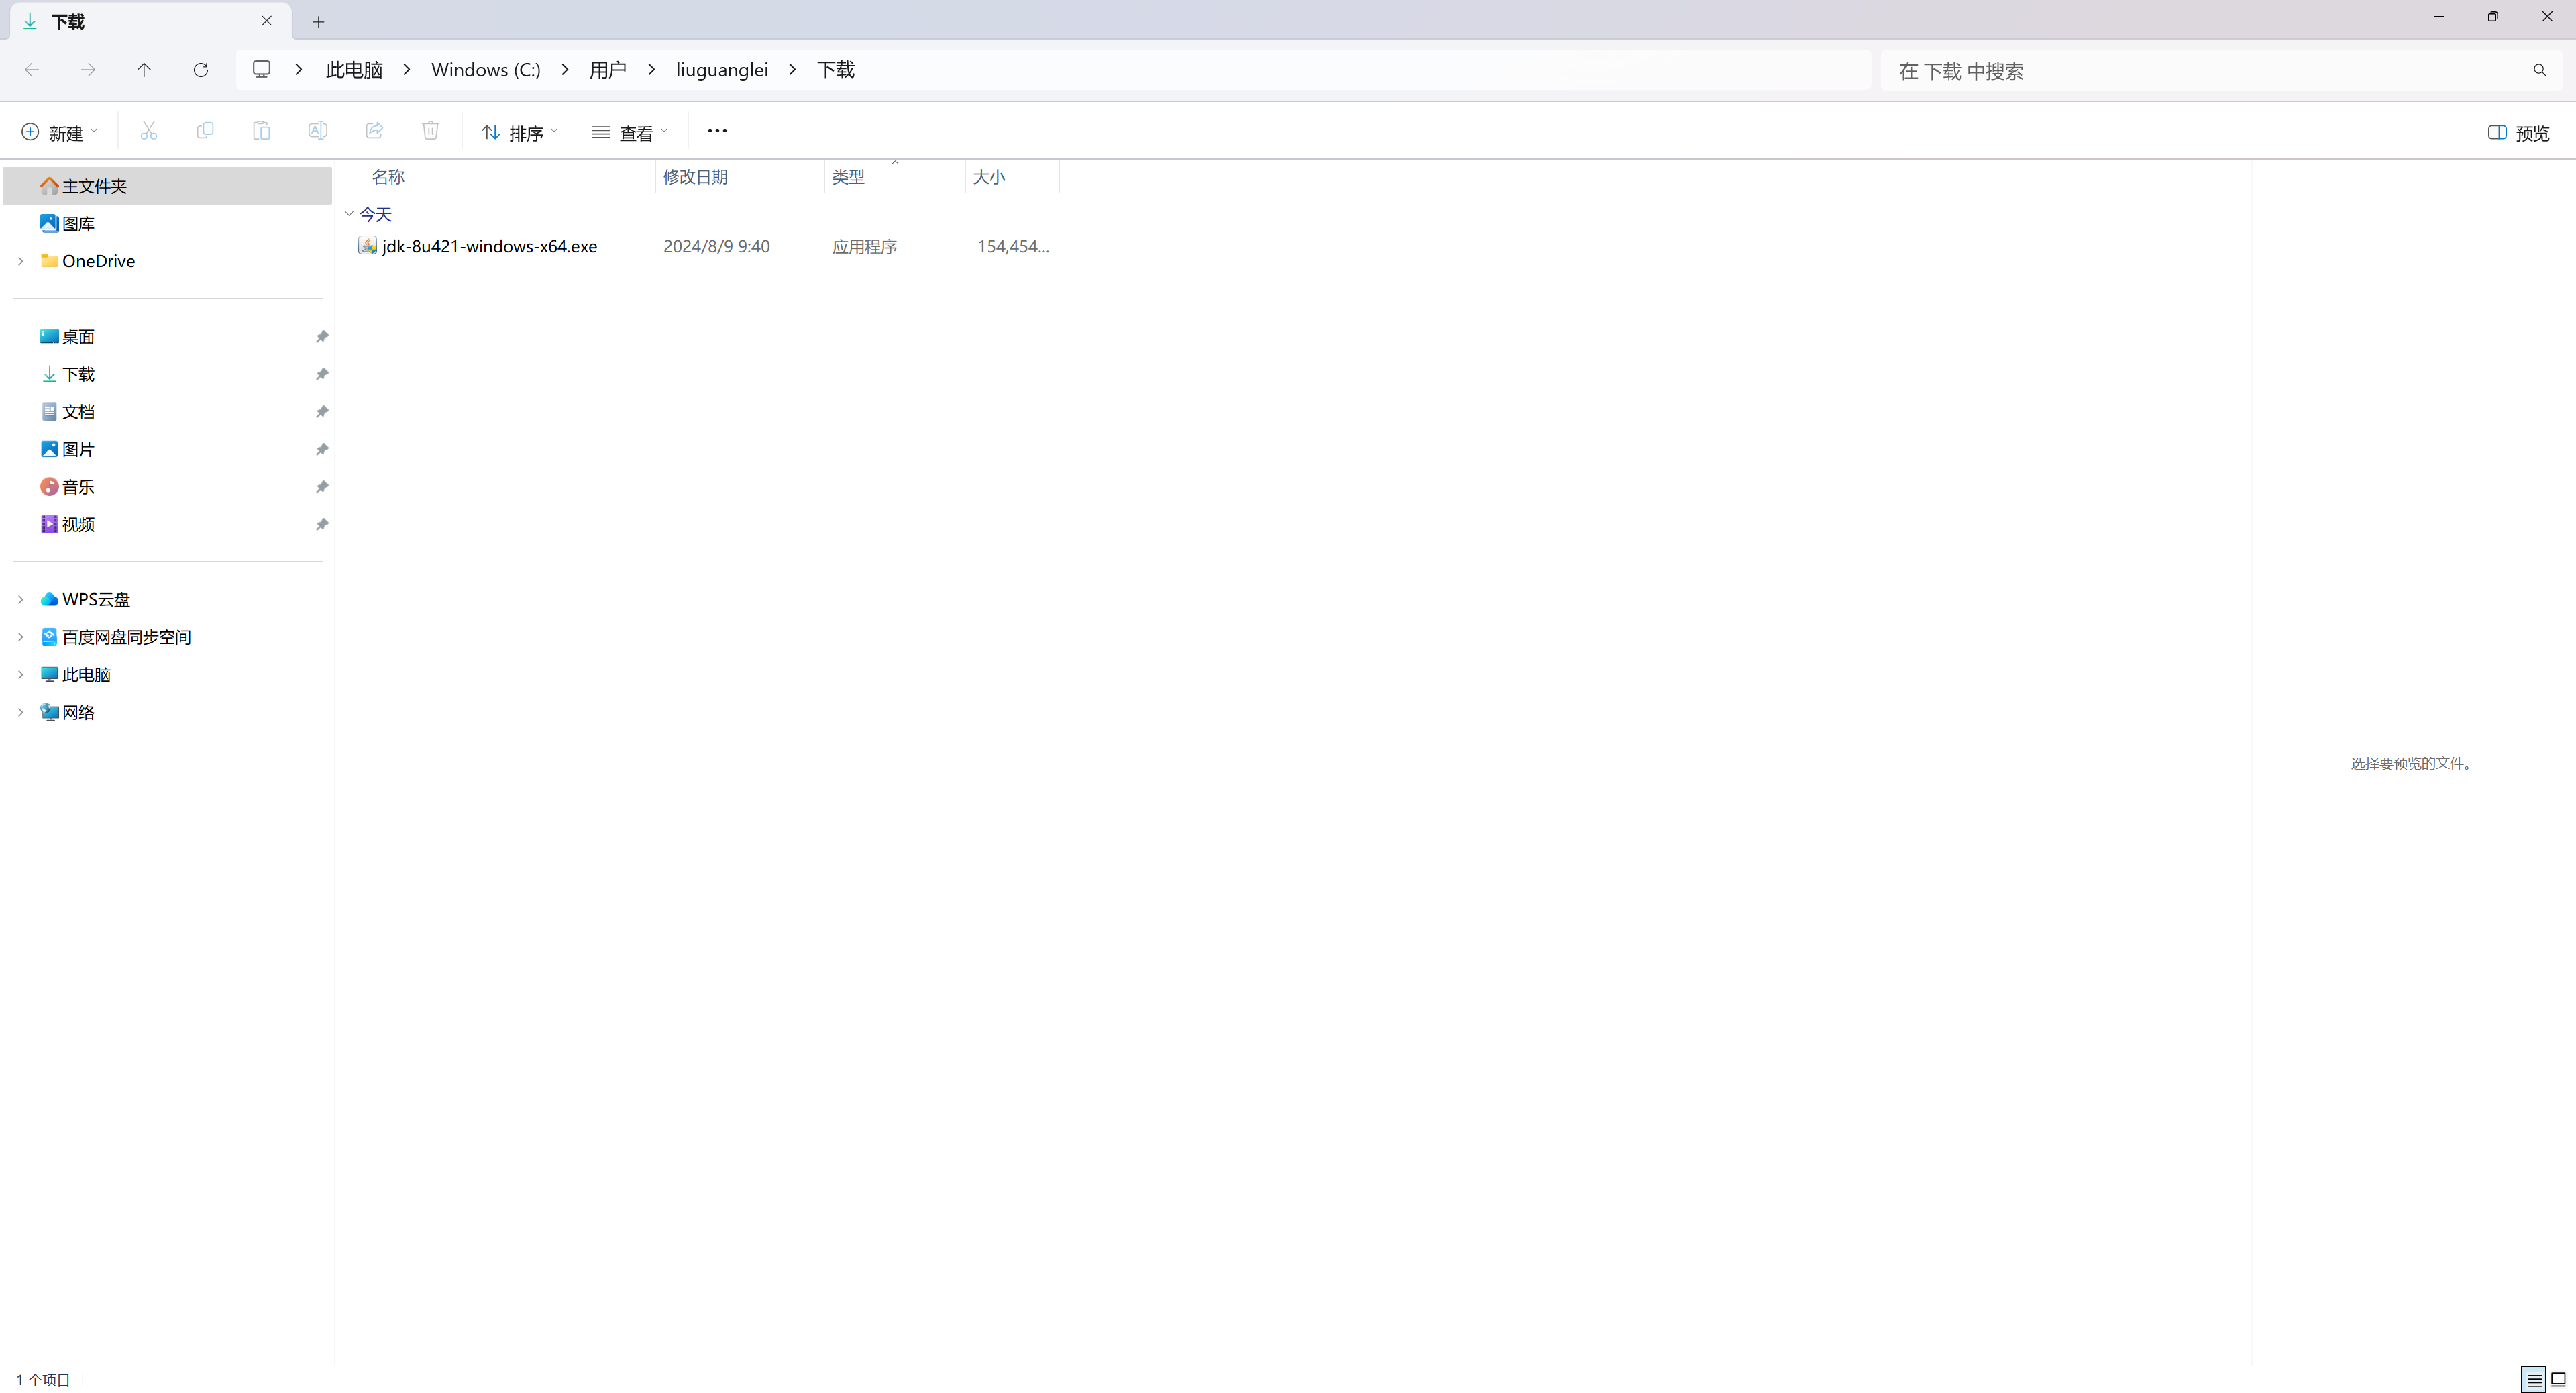Screen dimensions: 2576x1393
Task: Open a new tab with the plus icon
Action: 318,22
